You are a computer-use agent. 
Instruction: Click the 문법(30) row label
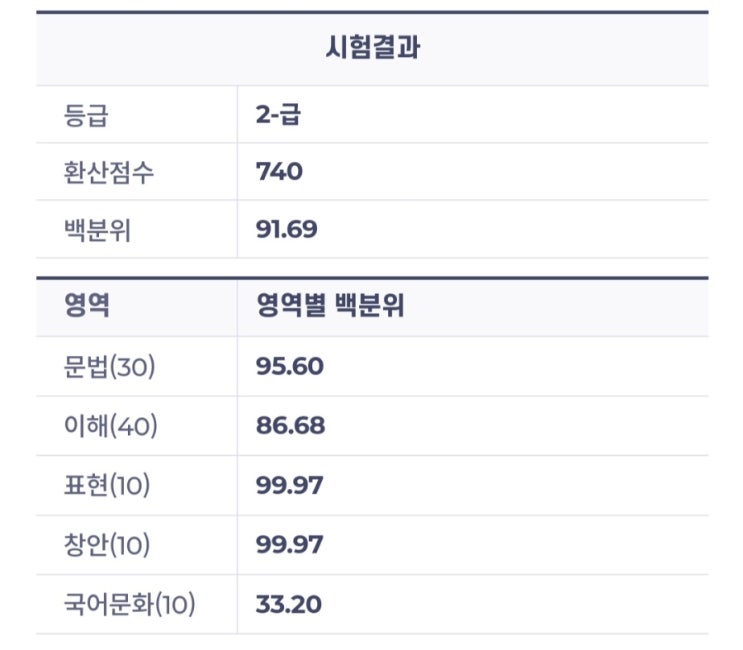108,367
